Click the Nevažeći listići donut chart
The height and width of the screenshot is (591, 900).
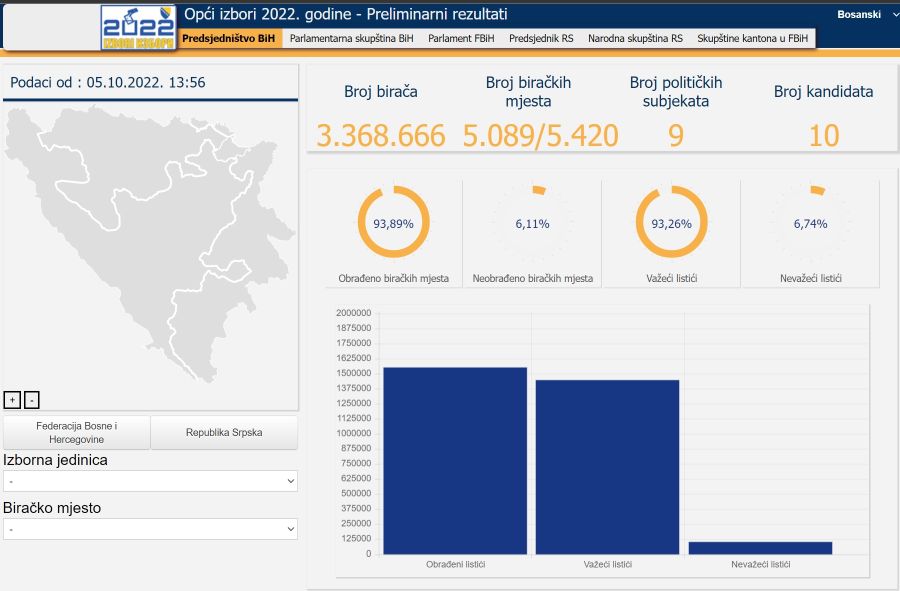tap(810, 223)
